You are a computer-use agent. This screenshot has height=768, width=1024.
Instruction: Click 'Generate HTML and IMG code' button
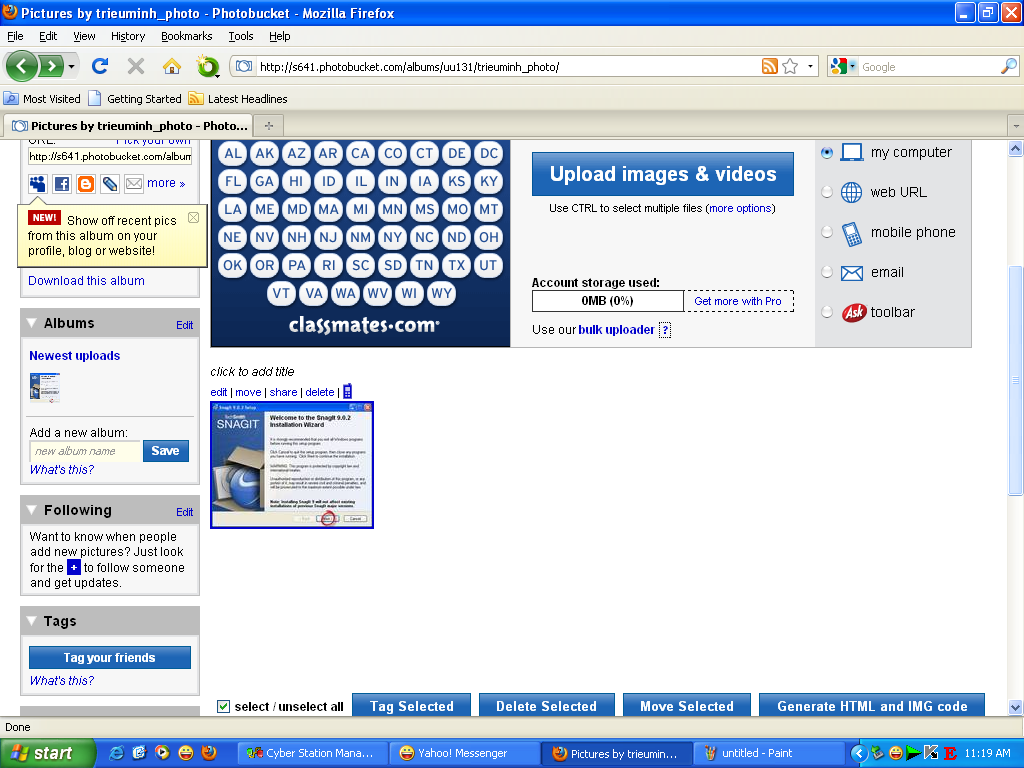[872, 705]
